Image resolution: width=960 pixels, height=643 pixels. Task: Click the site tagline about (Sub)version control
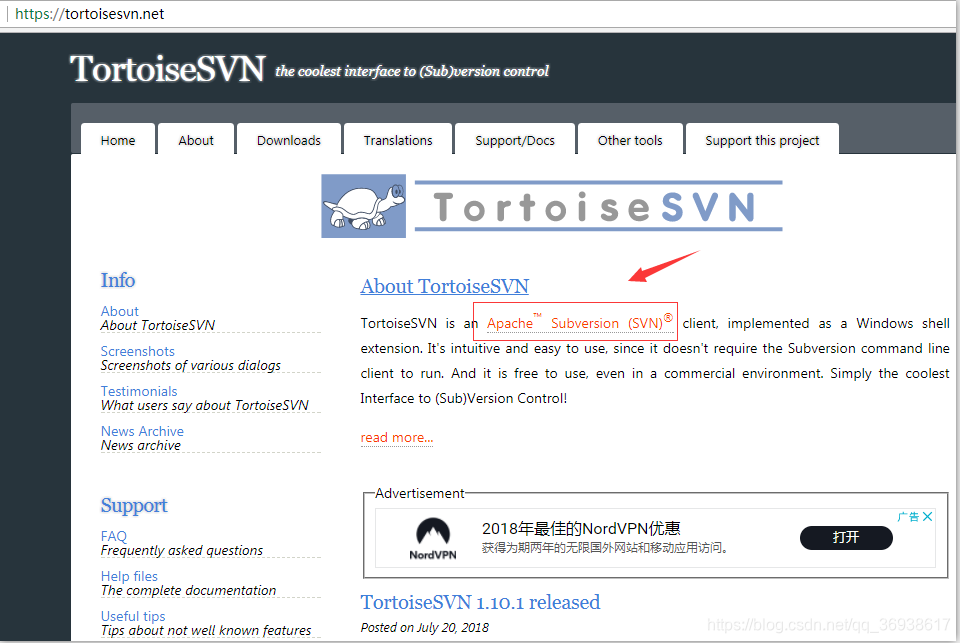pos(412,71)
